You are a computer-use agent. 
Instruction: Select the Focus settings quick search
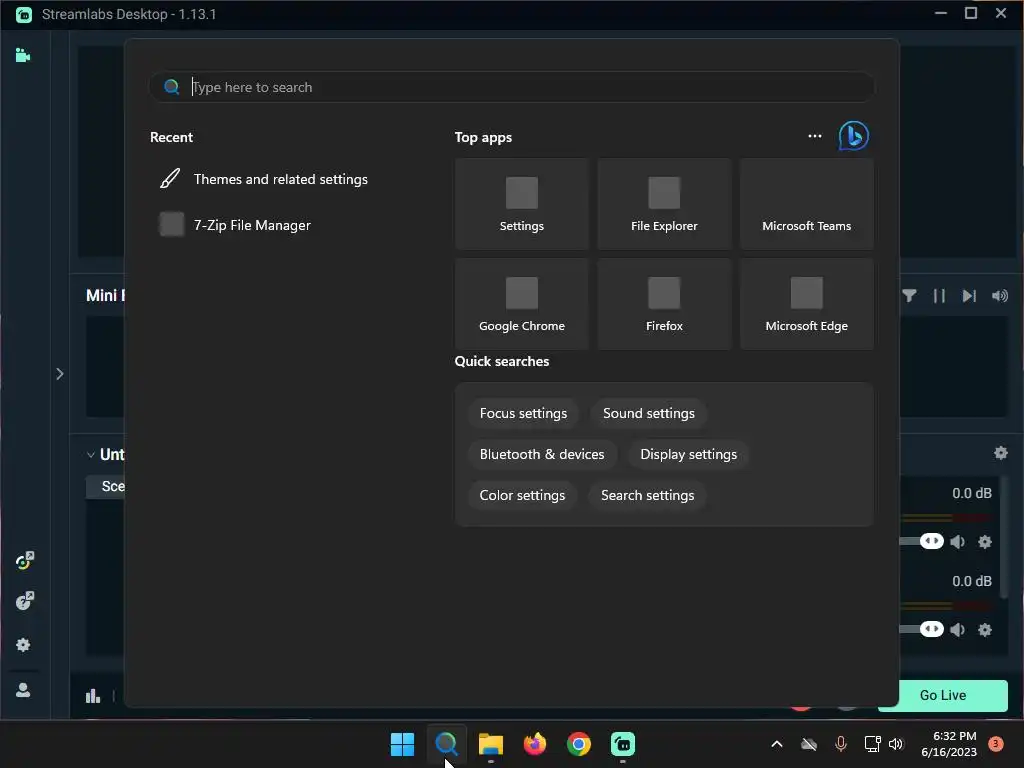[x=523, y=413]
